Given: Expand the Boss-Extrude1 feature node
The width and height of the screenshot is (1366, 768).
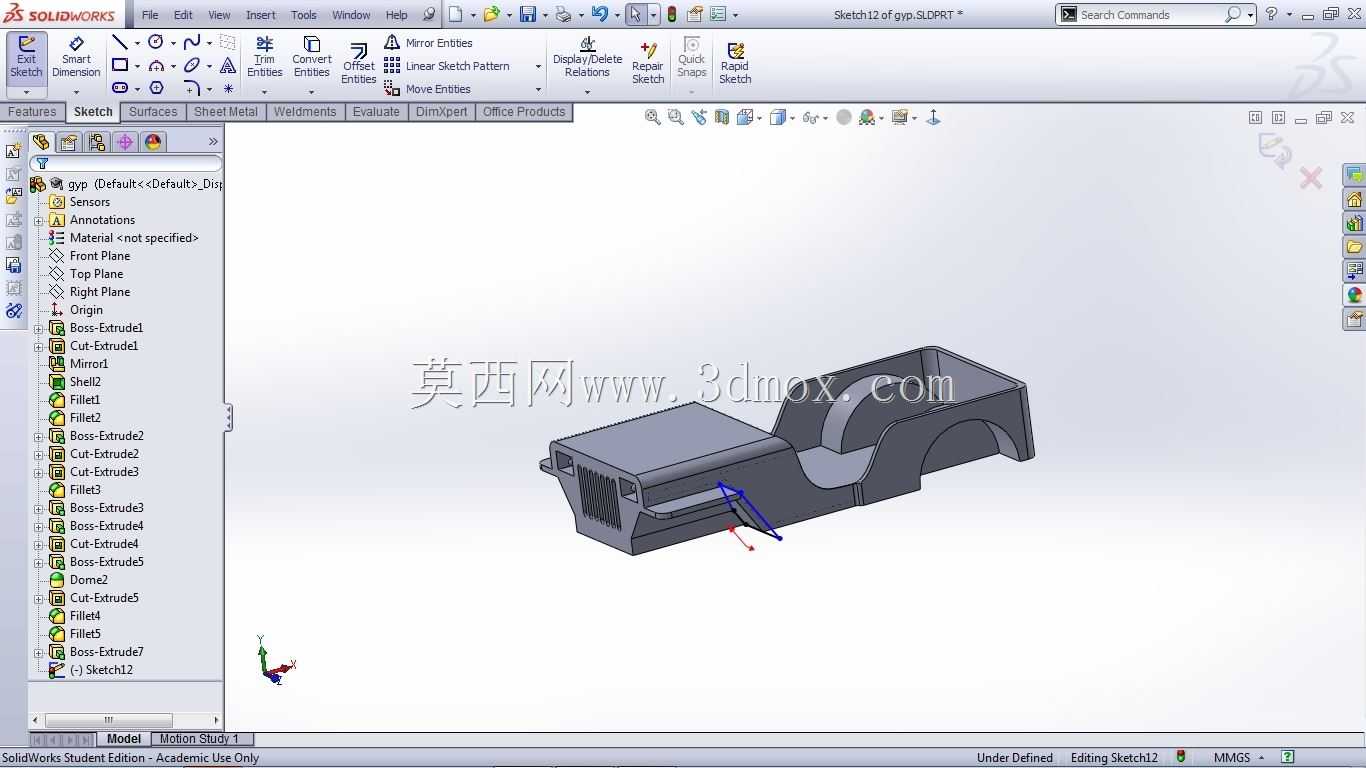Looking at the screenshot, I should [39, 329].
